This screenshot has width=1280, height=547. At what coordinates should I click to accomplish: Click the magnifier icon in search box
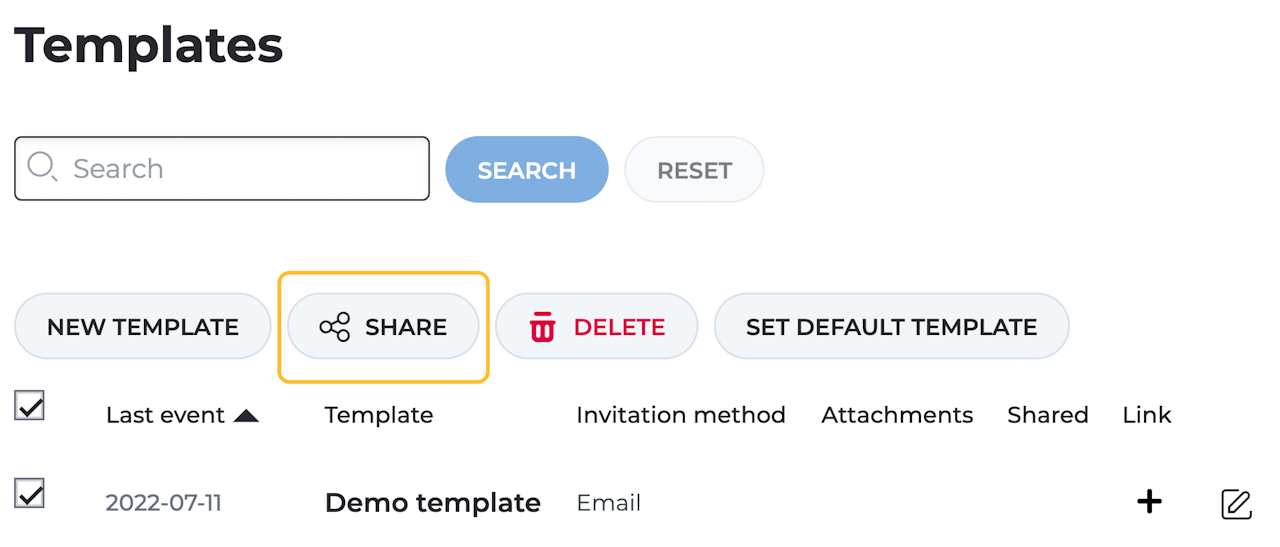coord(42,167)
